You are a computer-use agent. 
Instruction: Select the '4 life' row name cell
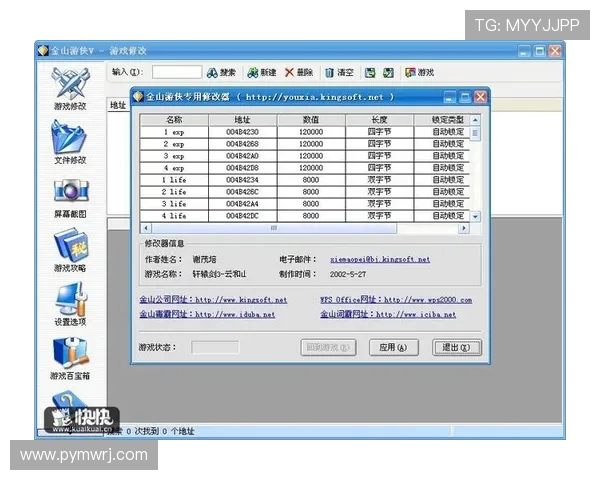click(174, 216)
